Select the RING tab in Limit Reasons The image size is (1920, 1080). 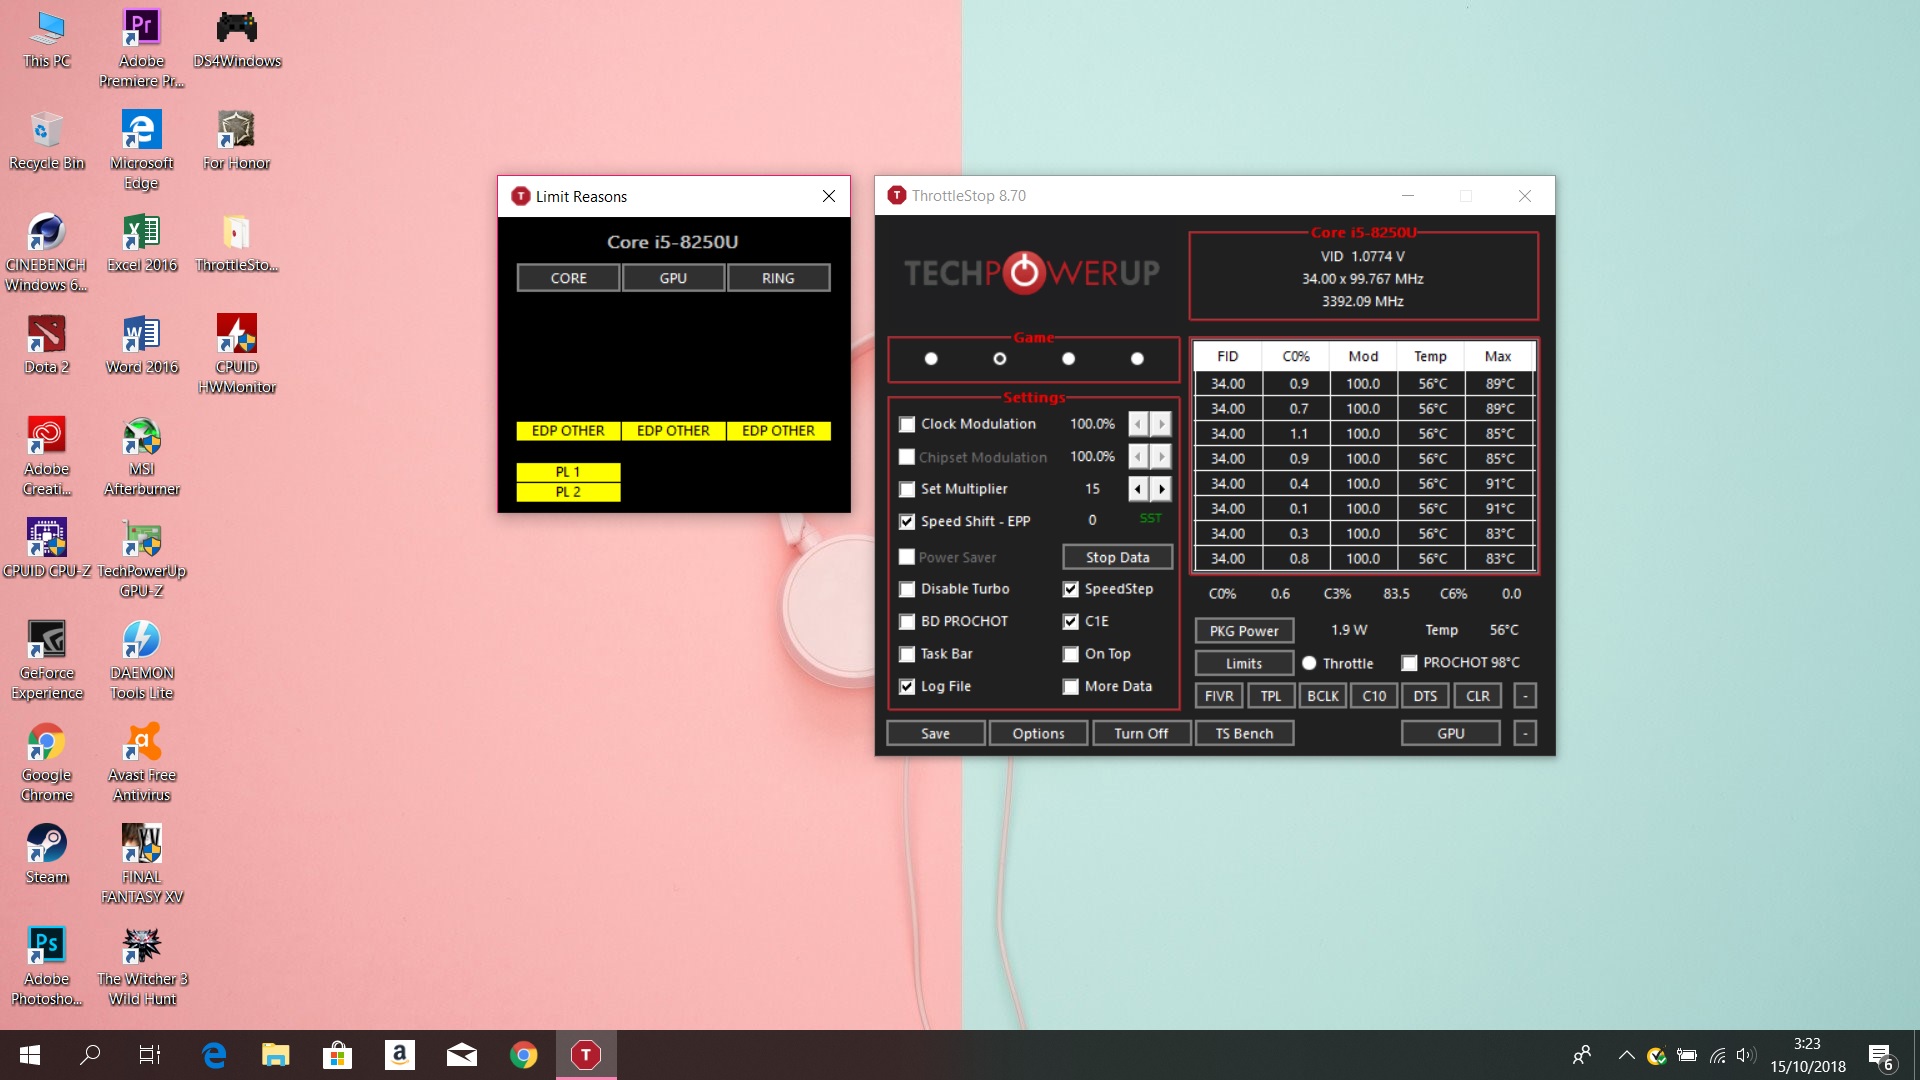(778, 278)
